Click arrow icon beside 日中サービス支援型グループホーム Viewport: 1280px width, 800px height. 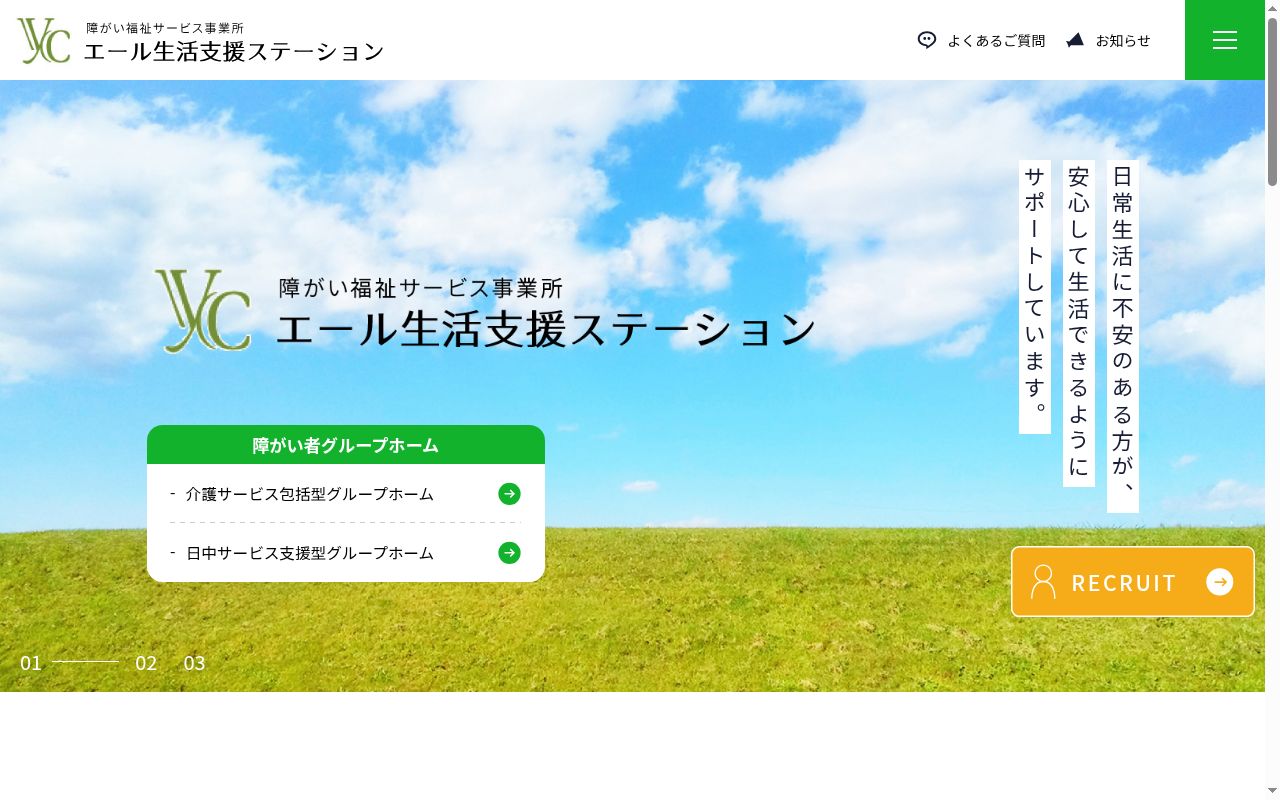tap(510, 553)
